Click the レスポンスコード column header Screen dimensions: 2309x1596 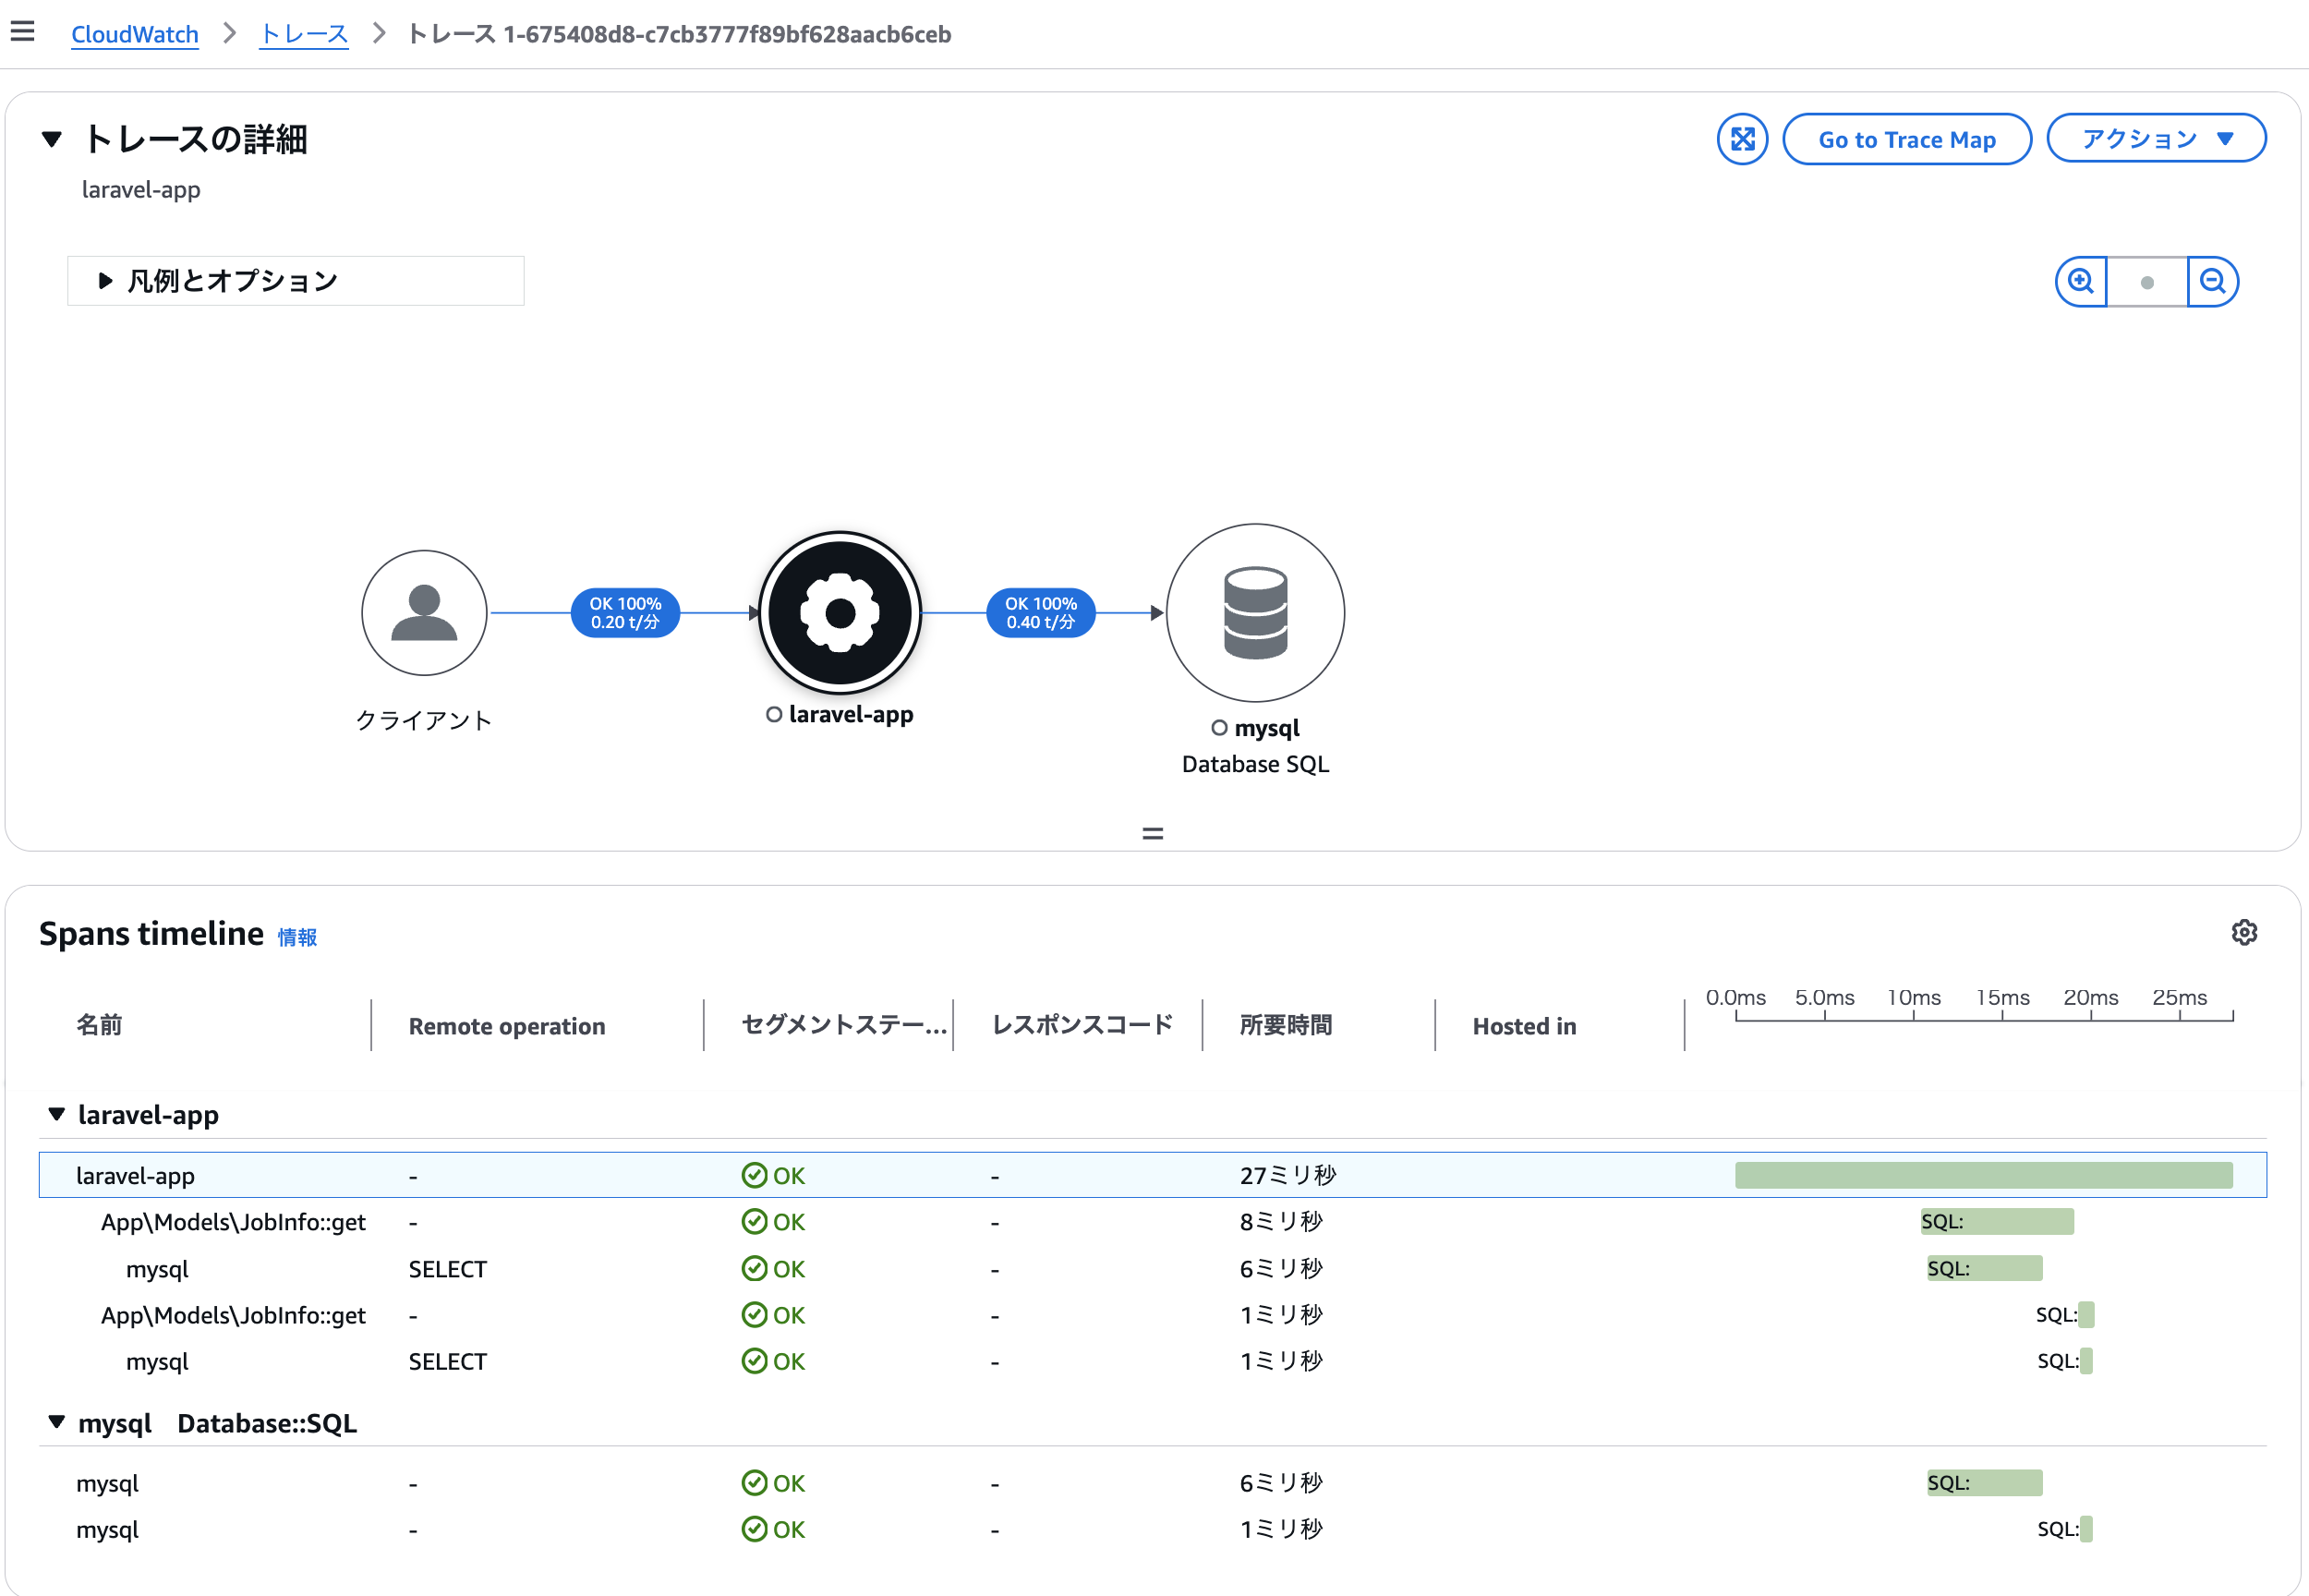(x=1082, y=1025)
